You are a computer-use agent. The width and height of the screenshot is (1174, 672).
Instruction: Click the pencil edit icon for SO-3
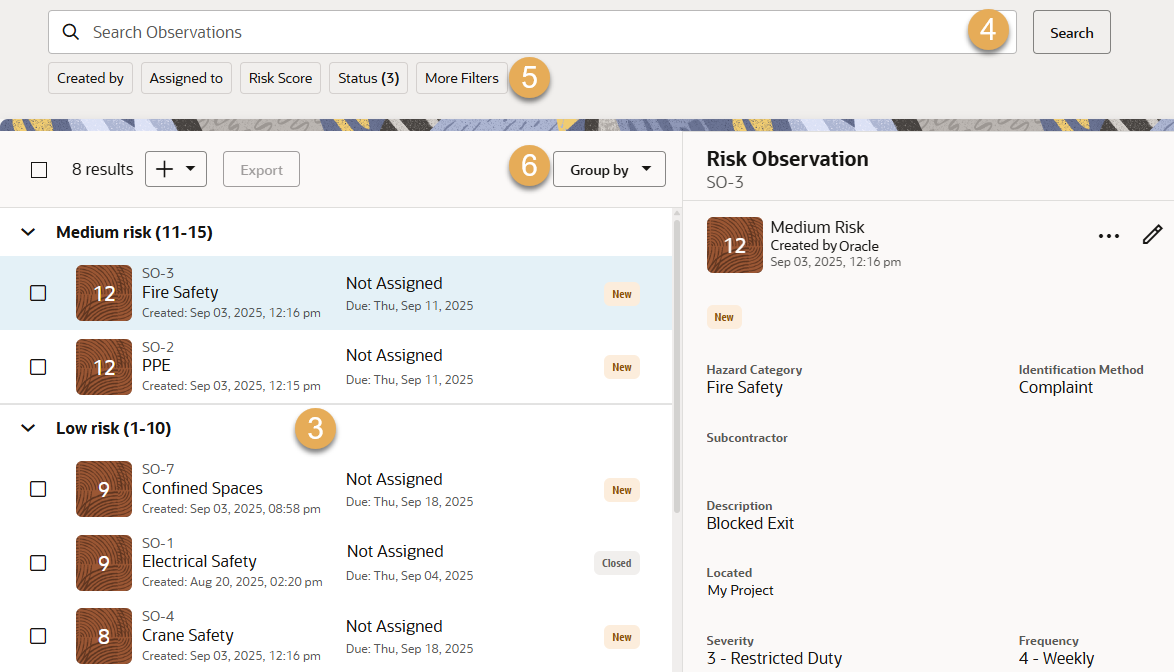point(1152,235)
